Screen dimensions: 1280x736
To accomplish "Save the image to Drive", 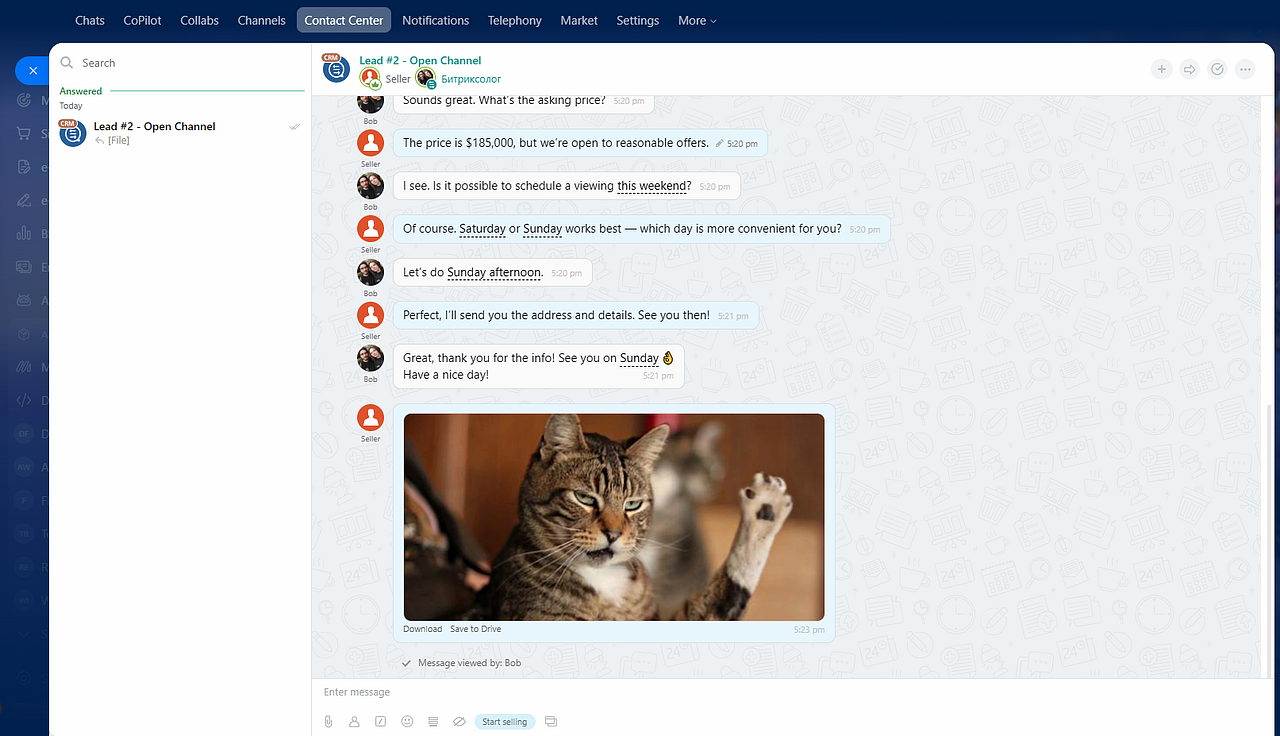I will coord(476,629).
